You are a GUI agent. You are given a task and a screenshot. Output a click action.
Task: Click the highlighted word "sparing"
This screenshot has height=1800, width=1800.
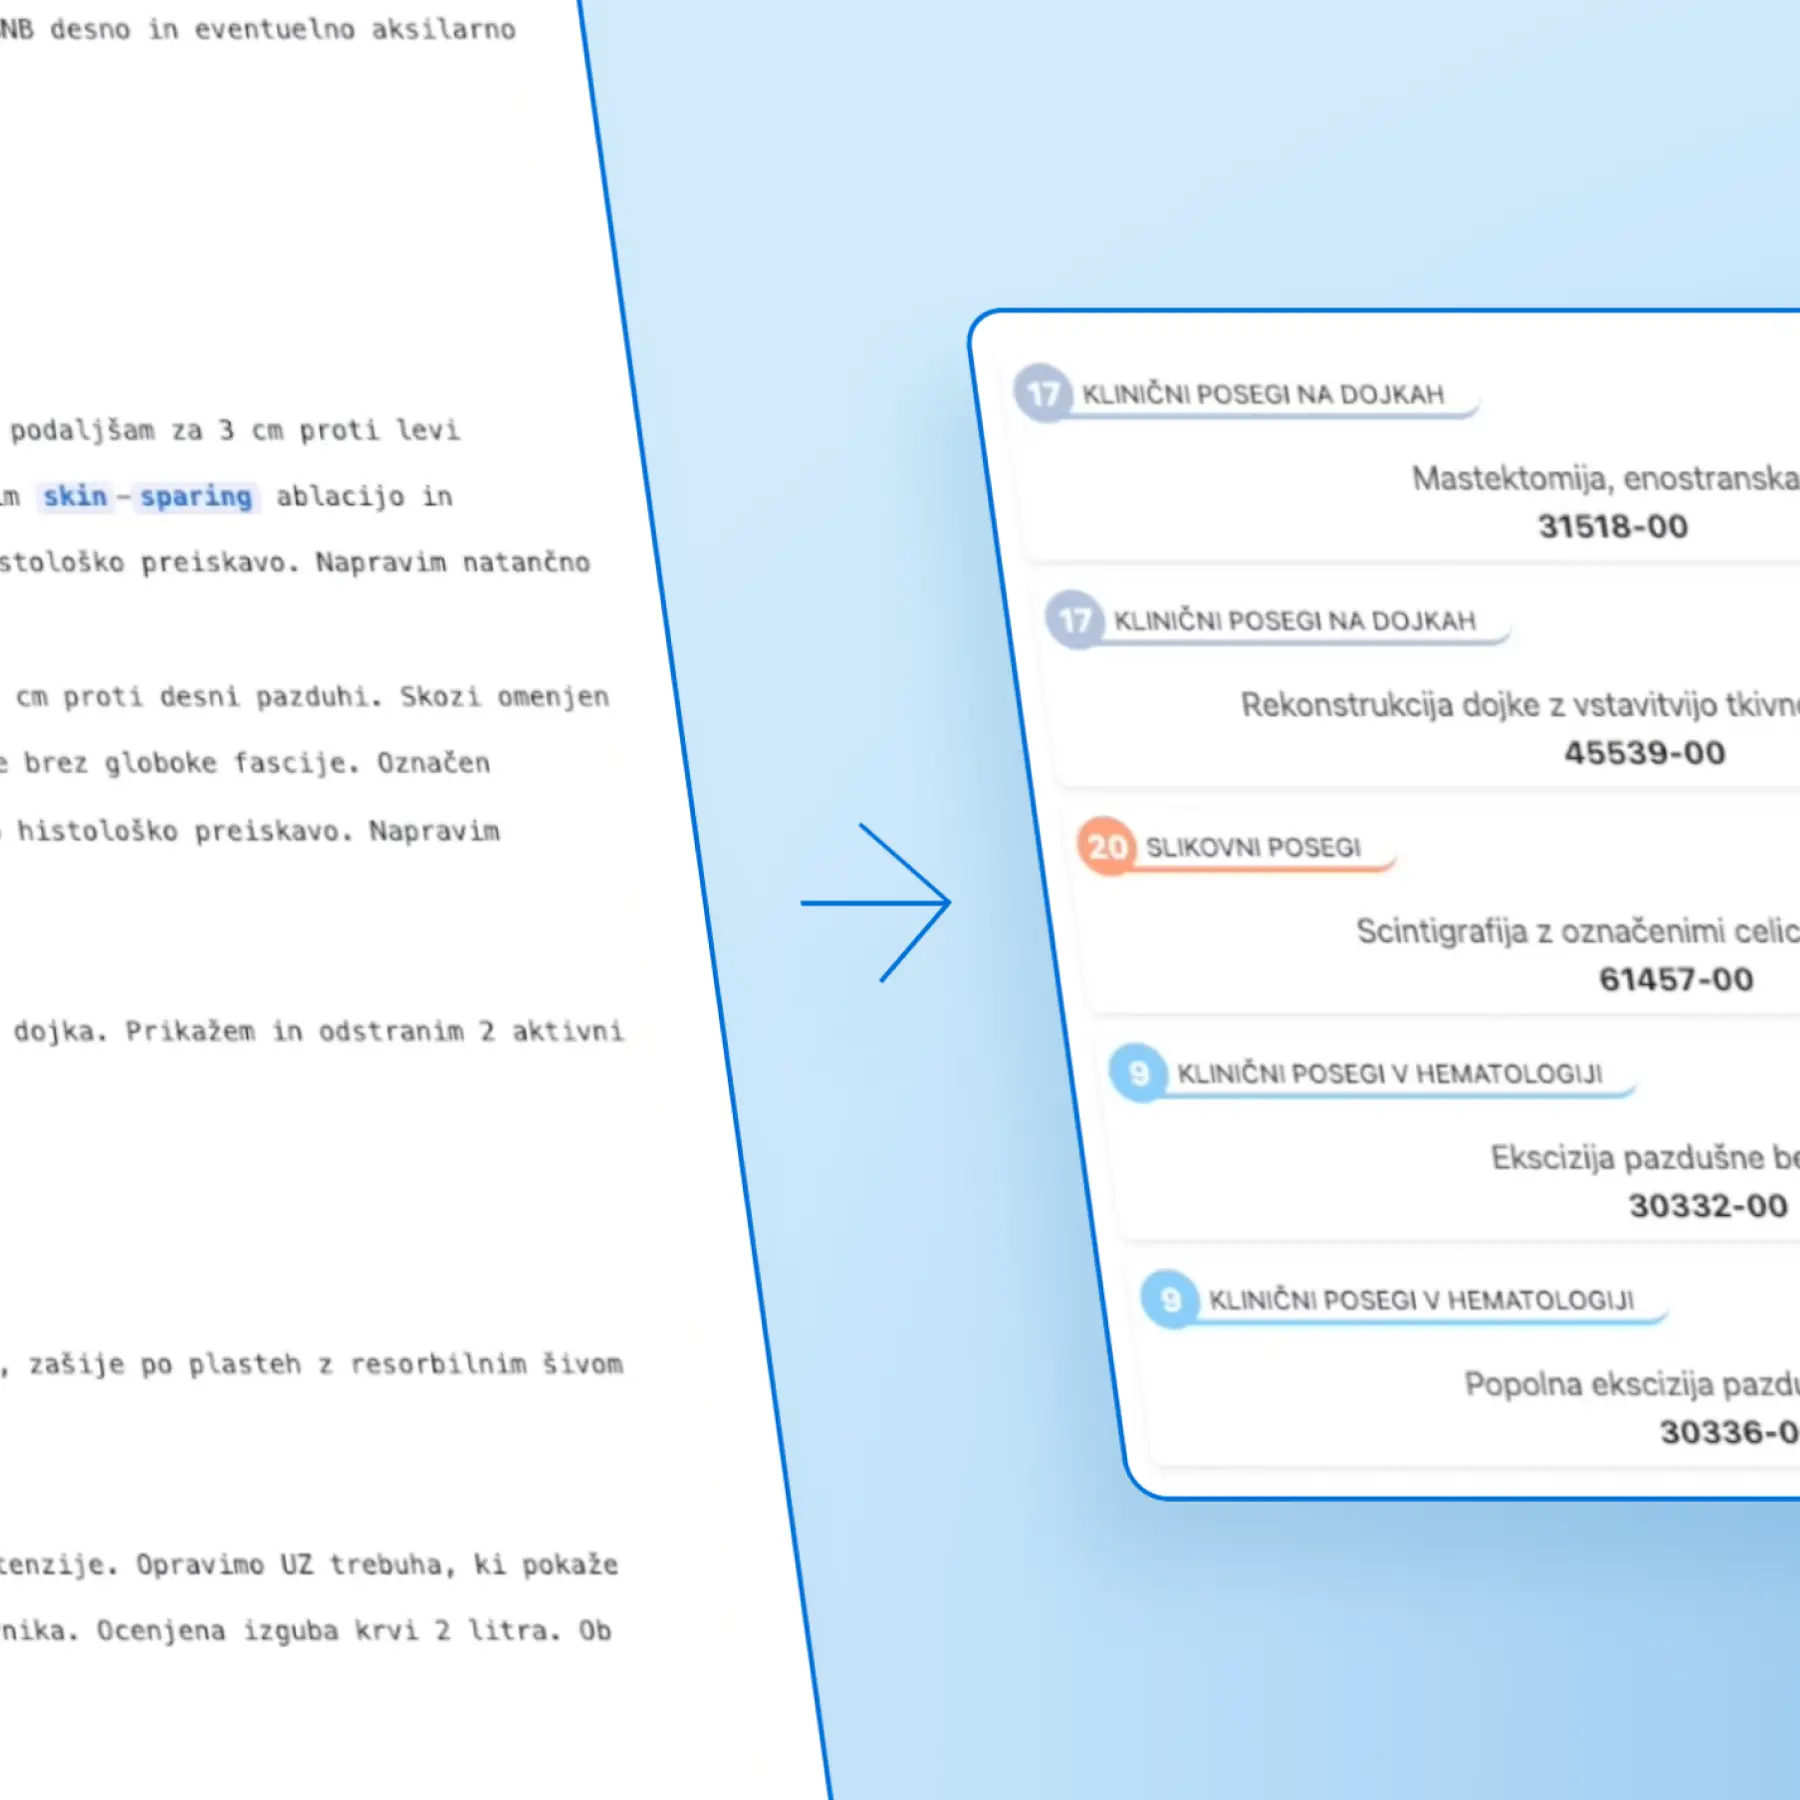[196, 497]
